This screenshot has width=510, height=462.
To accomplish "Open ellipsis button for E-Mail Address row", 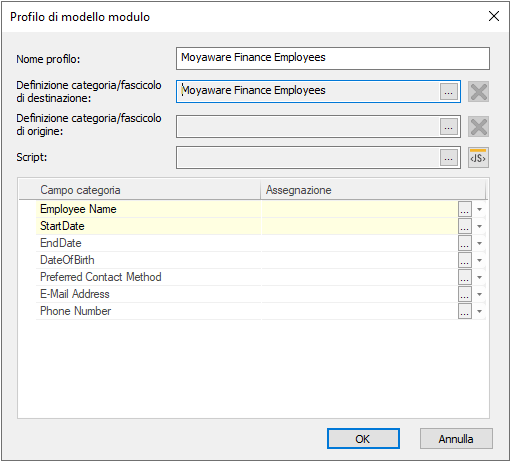I will pos(465,294).
